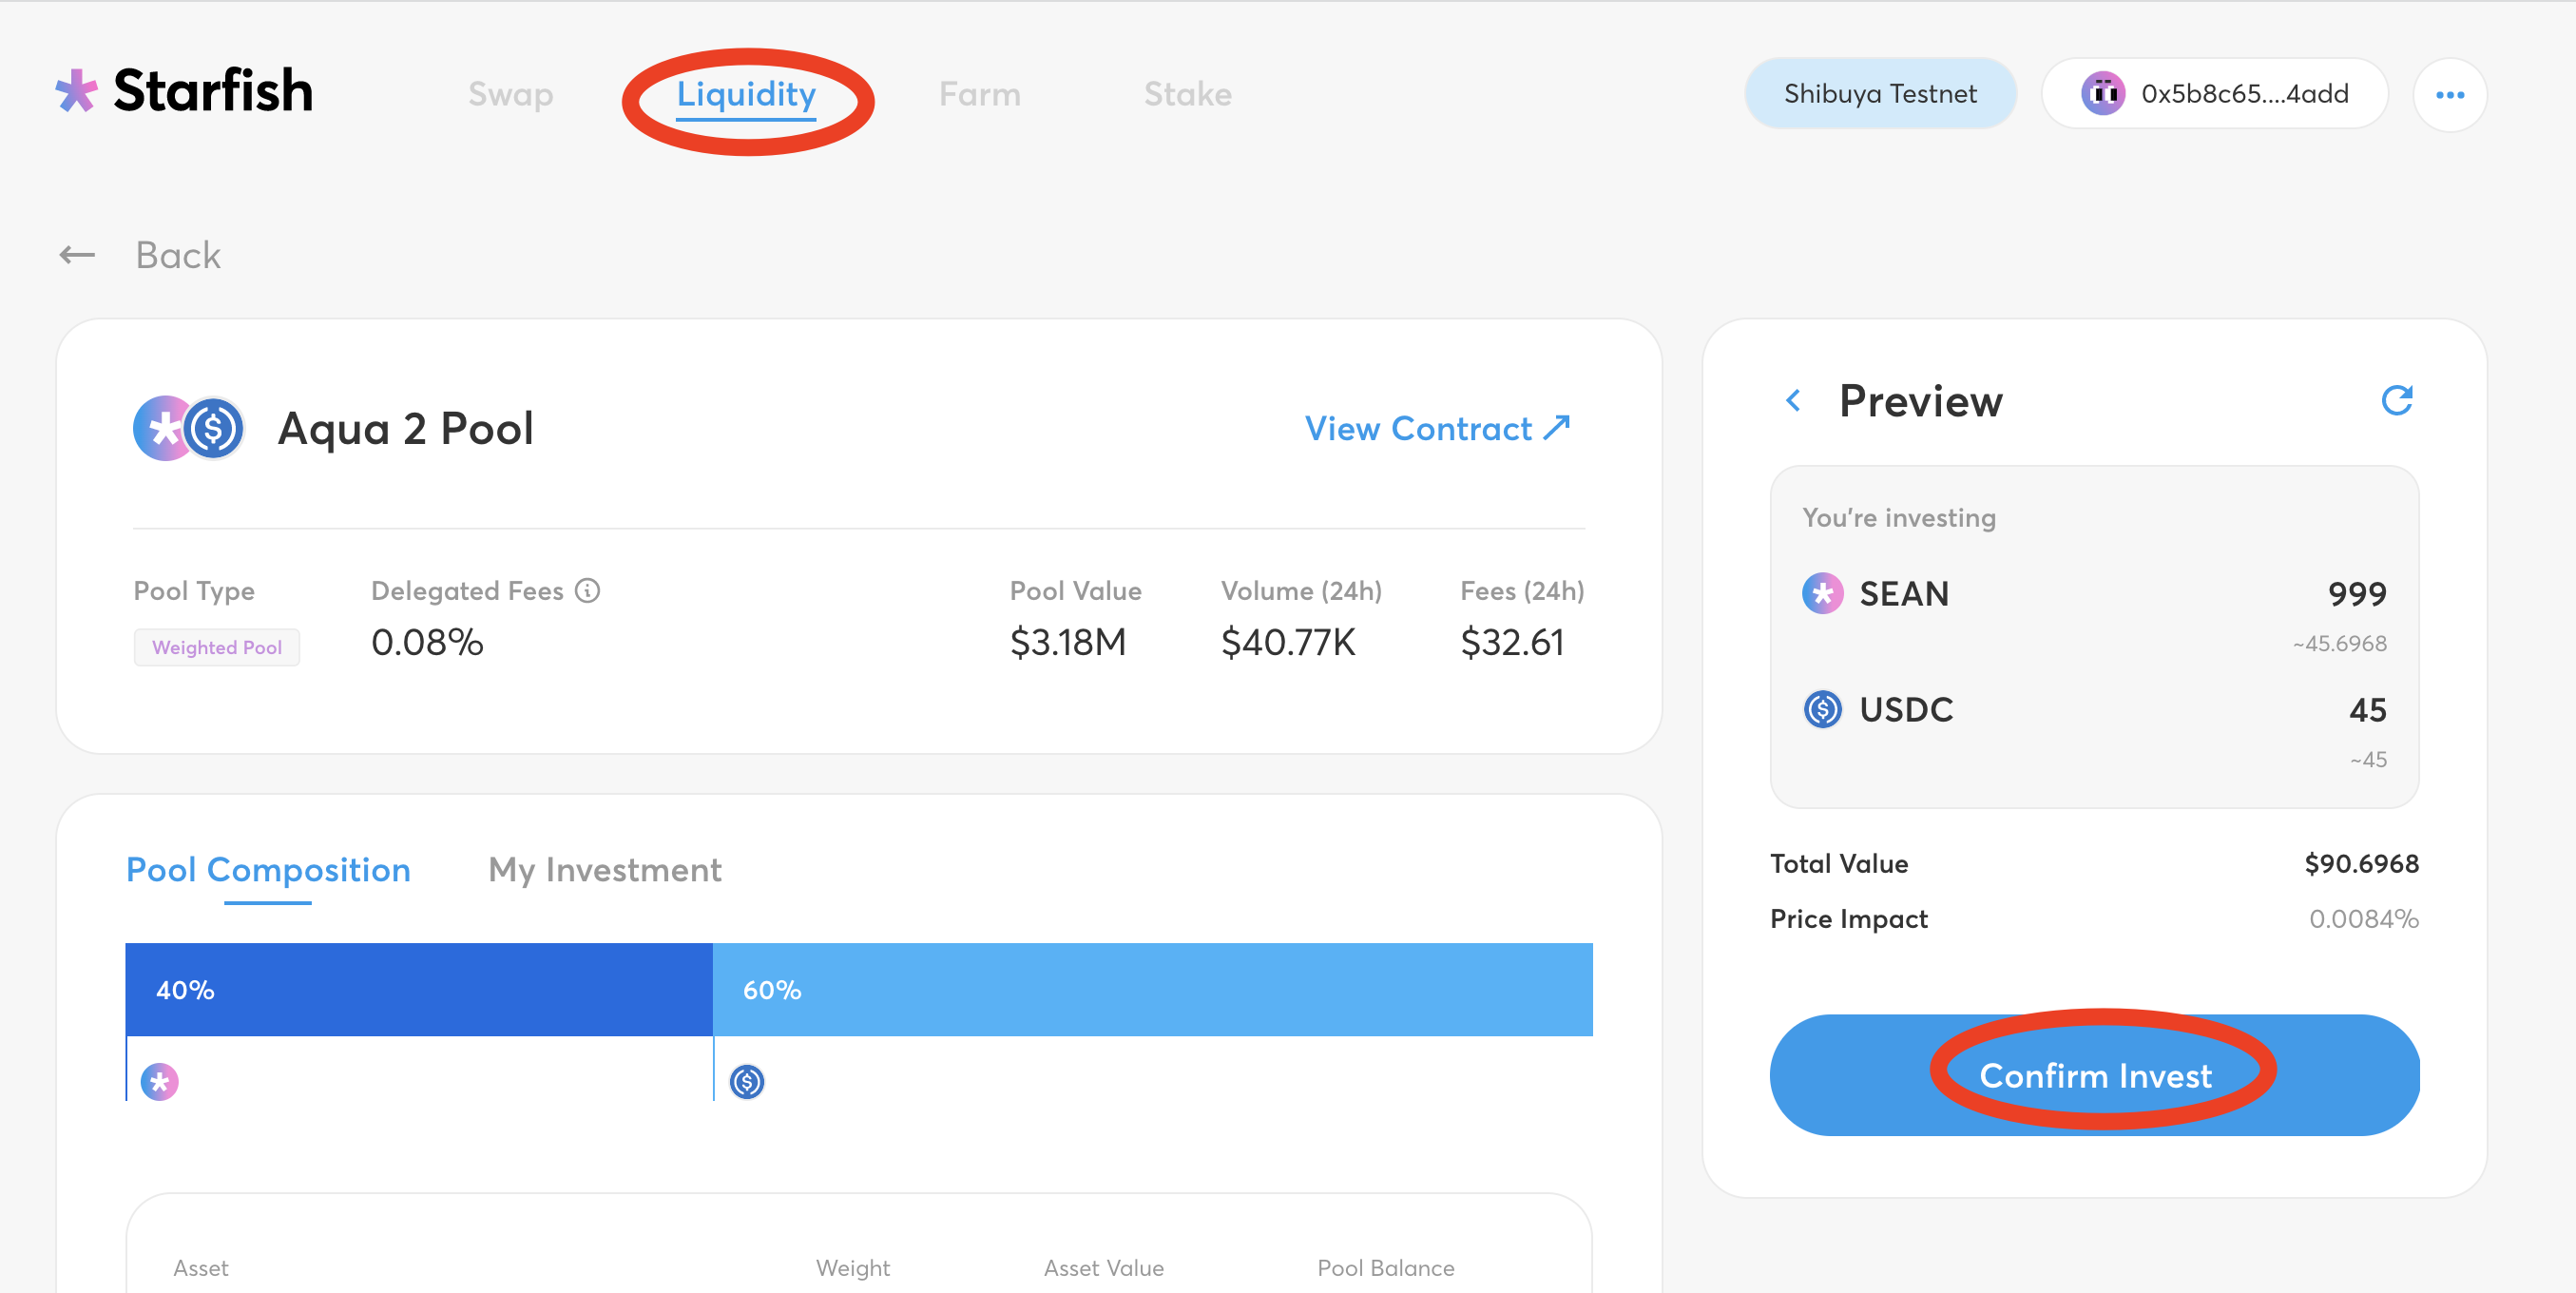Open the Shibuya Testnet network selector
This screenshot has width=2576, height=1293.
(x=1879, y=94)
